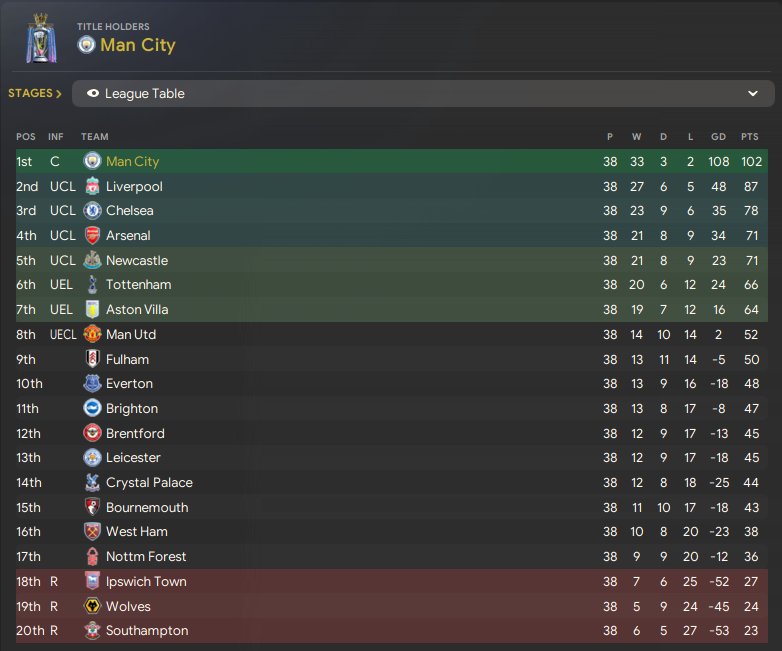Click the Man City crest in header
This screenshot has height=651, width=782.
pyautogui.click(x=86, y=45)
